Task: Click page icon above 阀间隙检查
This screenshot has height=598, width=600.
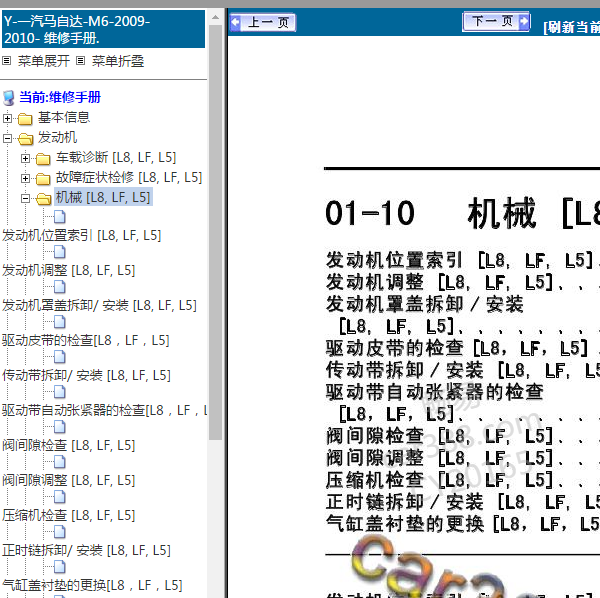Action: (x=59, y=427)
